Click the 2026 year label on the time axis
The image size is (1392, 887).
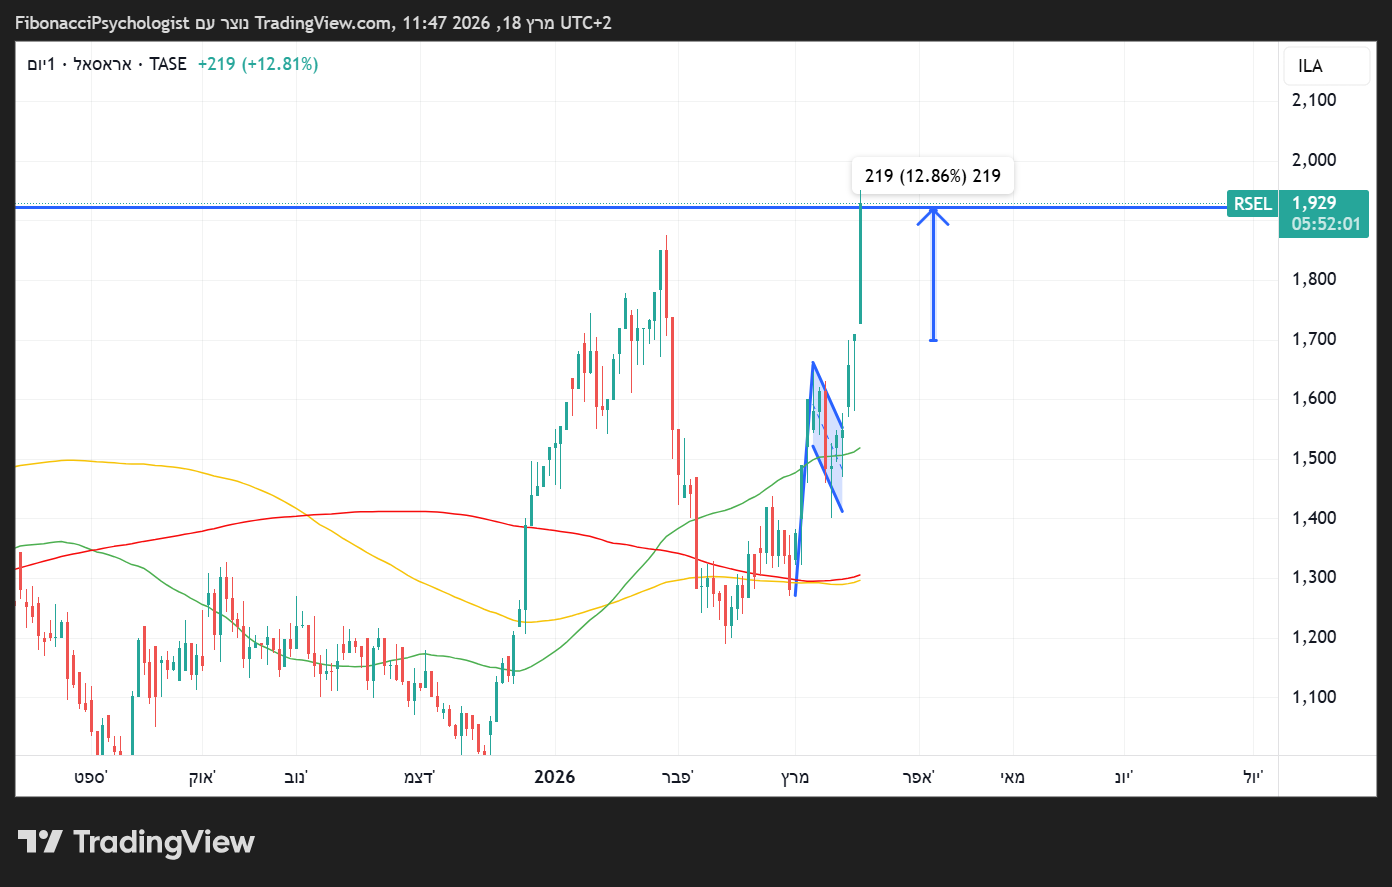(x=555, y=777)
